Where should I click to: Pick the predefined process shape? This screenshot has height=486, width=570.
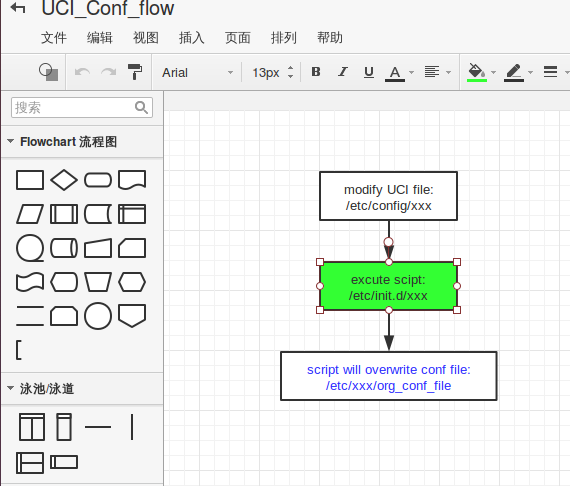64,214
